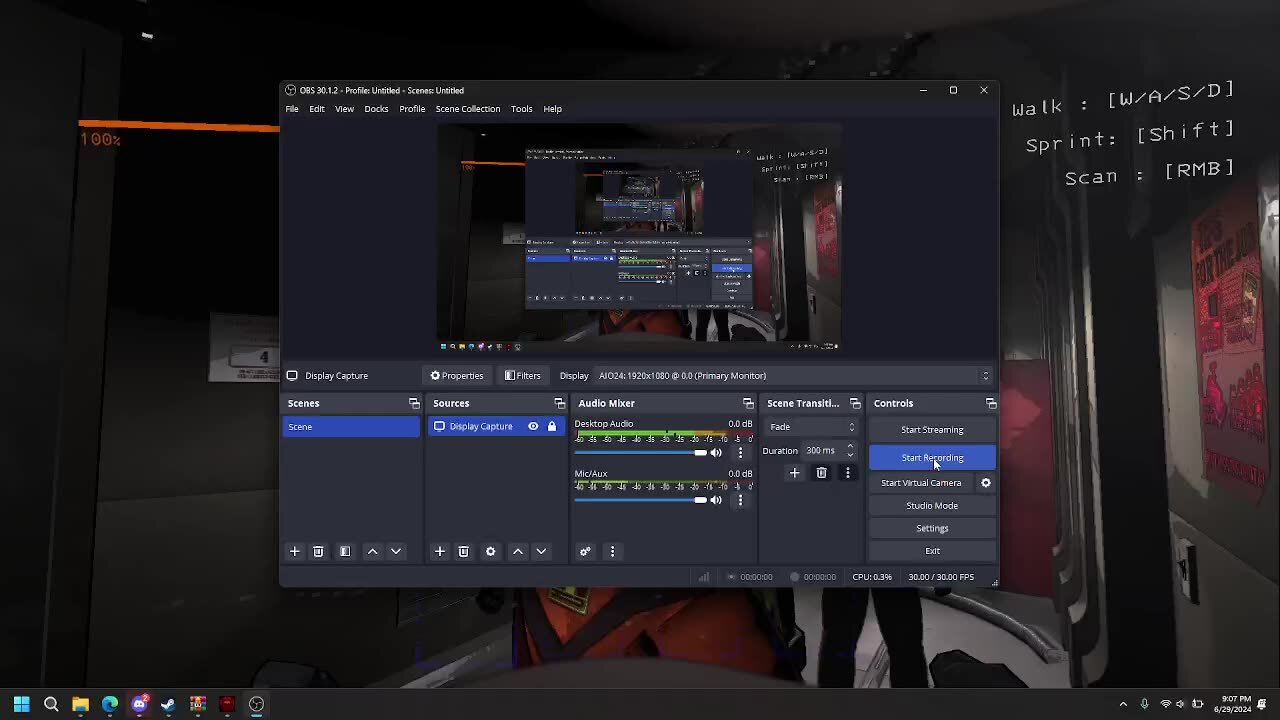Image resolution: width=1280 pixels, height=720 pixels.
Task: Open the Fade transition dropdown
Action: (811, 427)
